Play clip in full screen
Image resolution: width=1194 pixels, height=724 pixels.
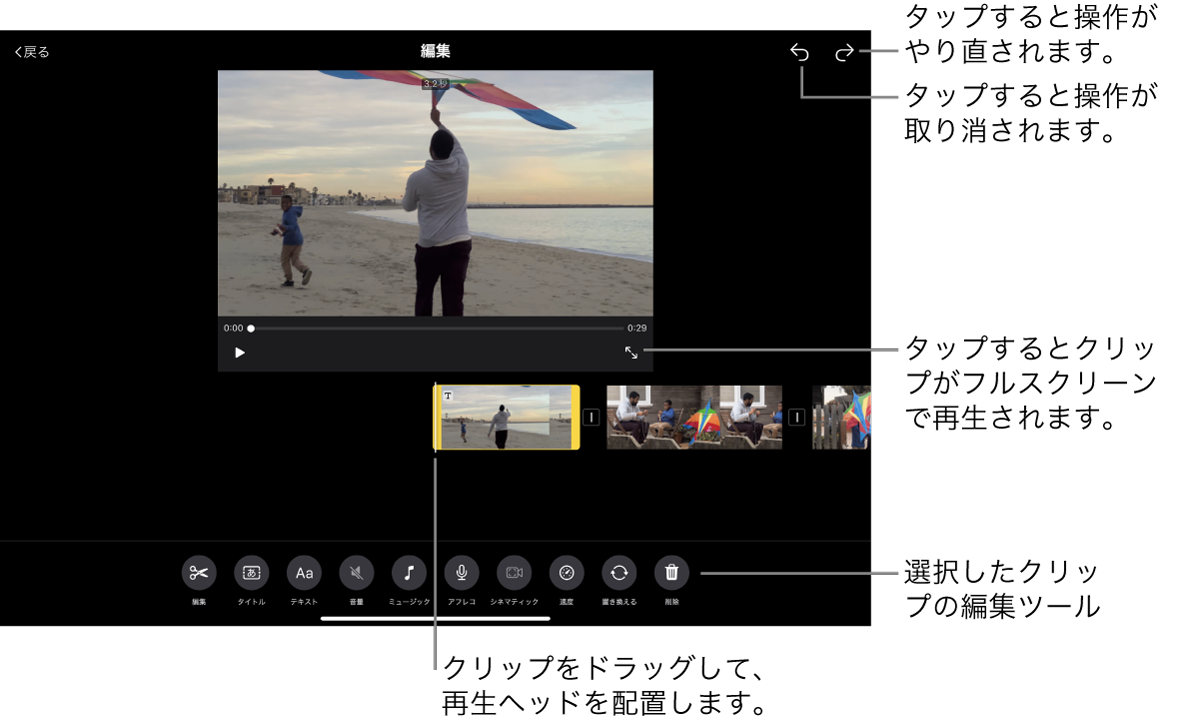(631, 352)
